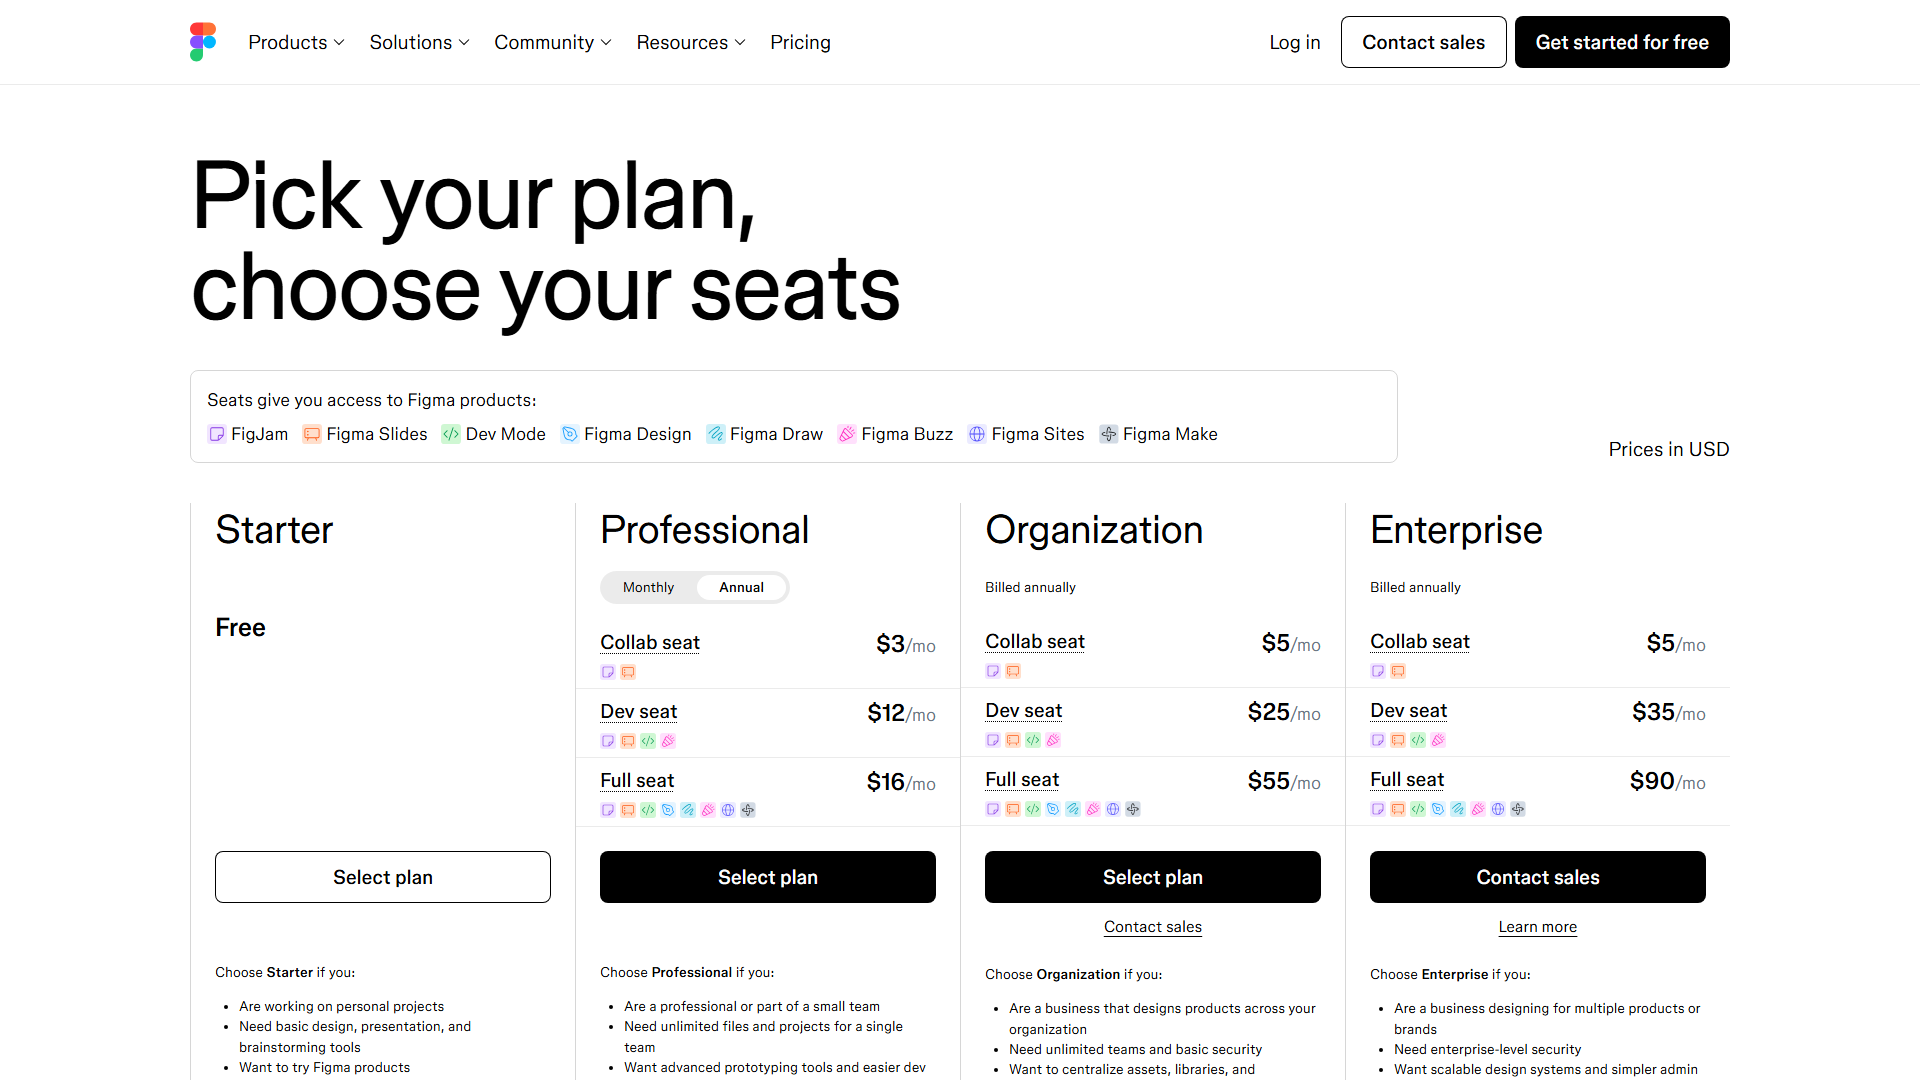Click the Figma Design icon

tap(570, 434)
